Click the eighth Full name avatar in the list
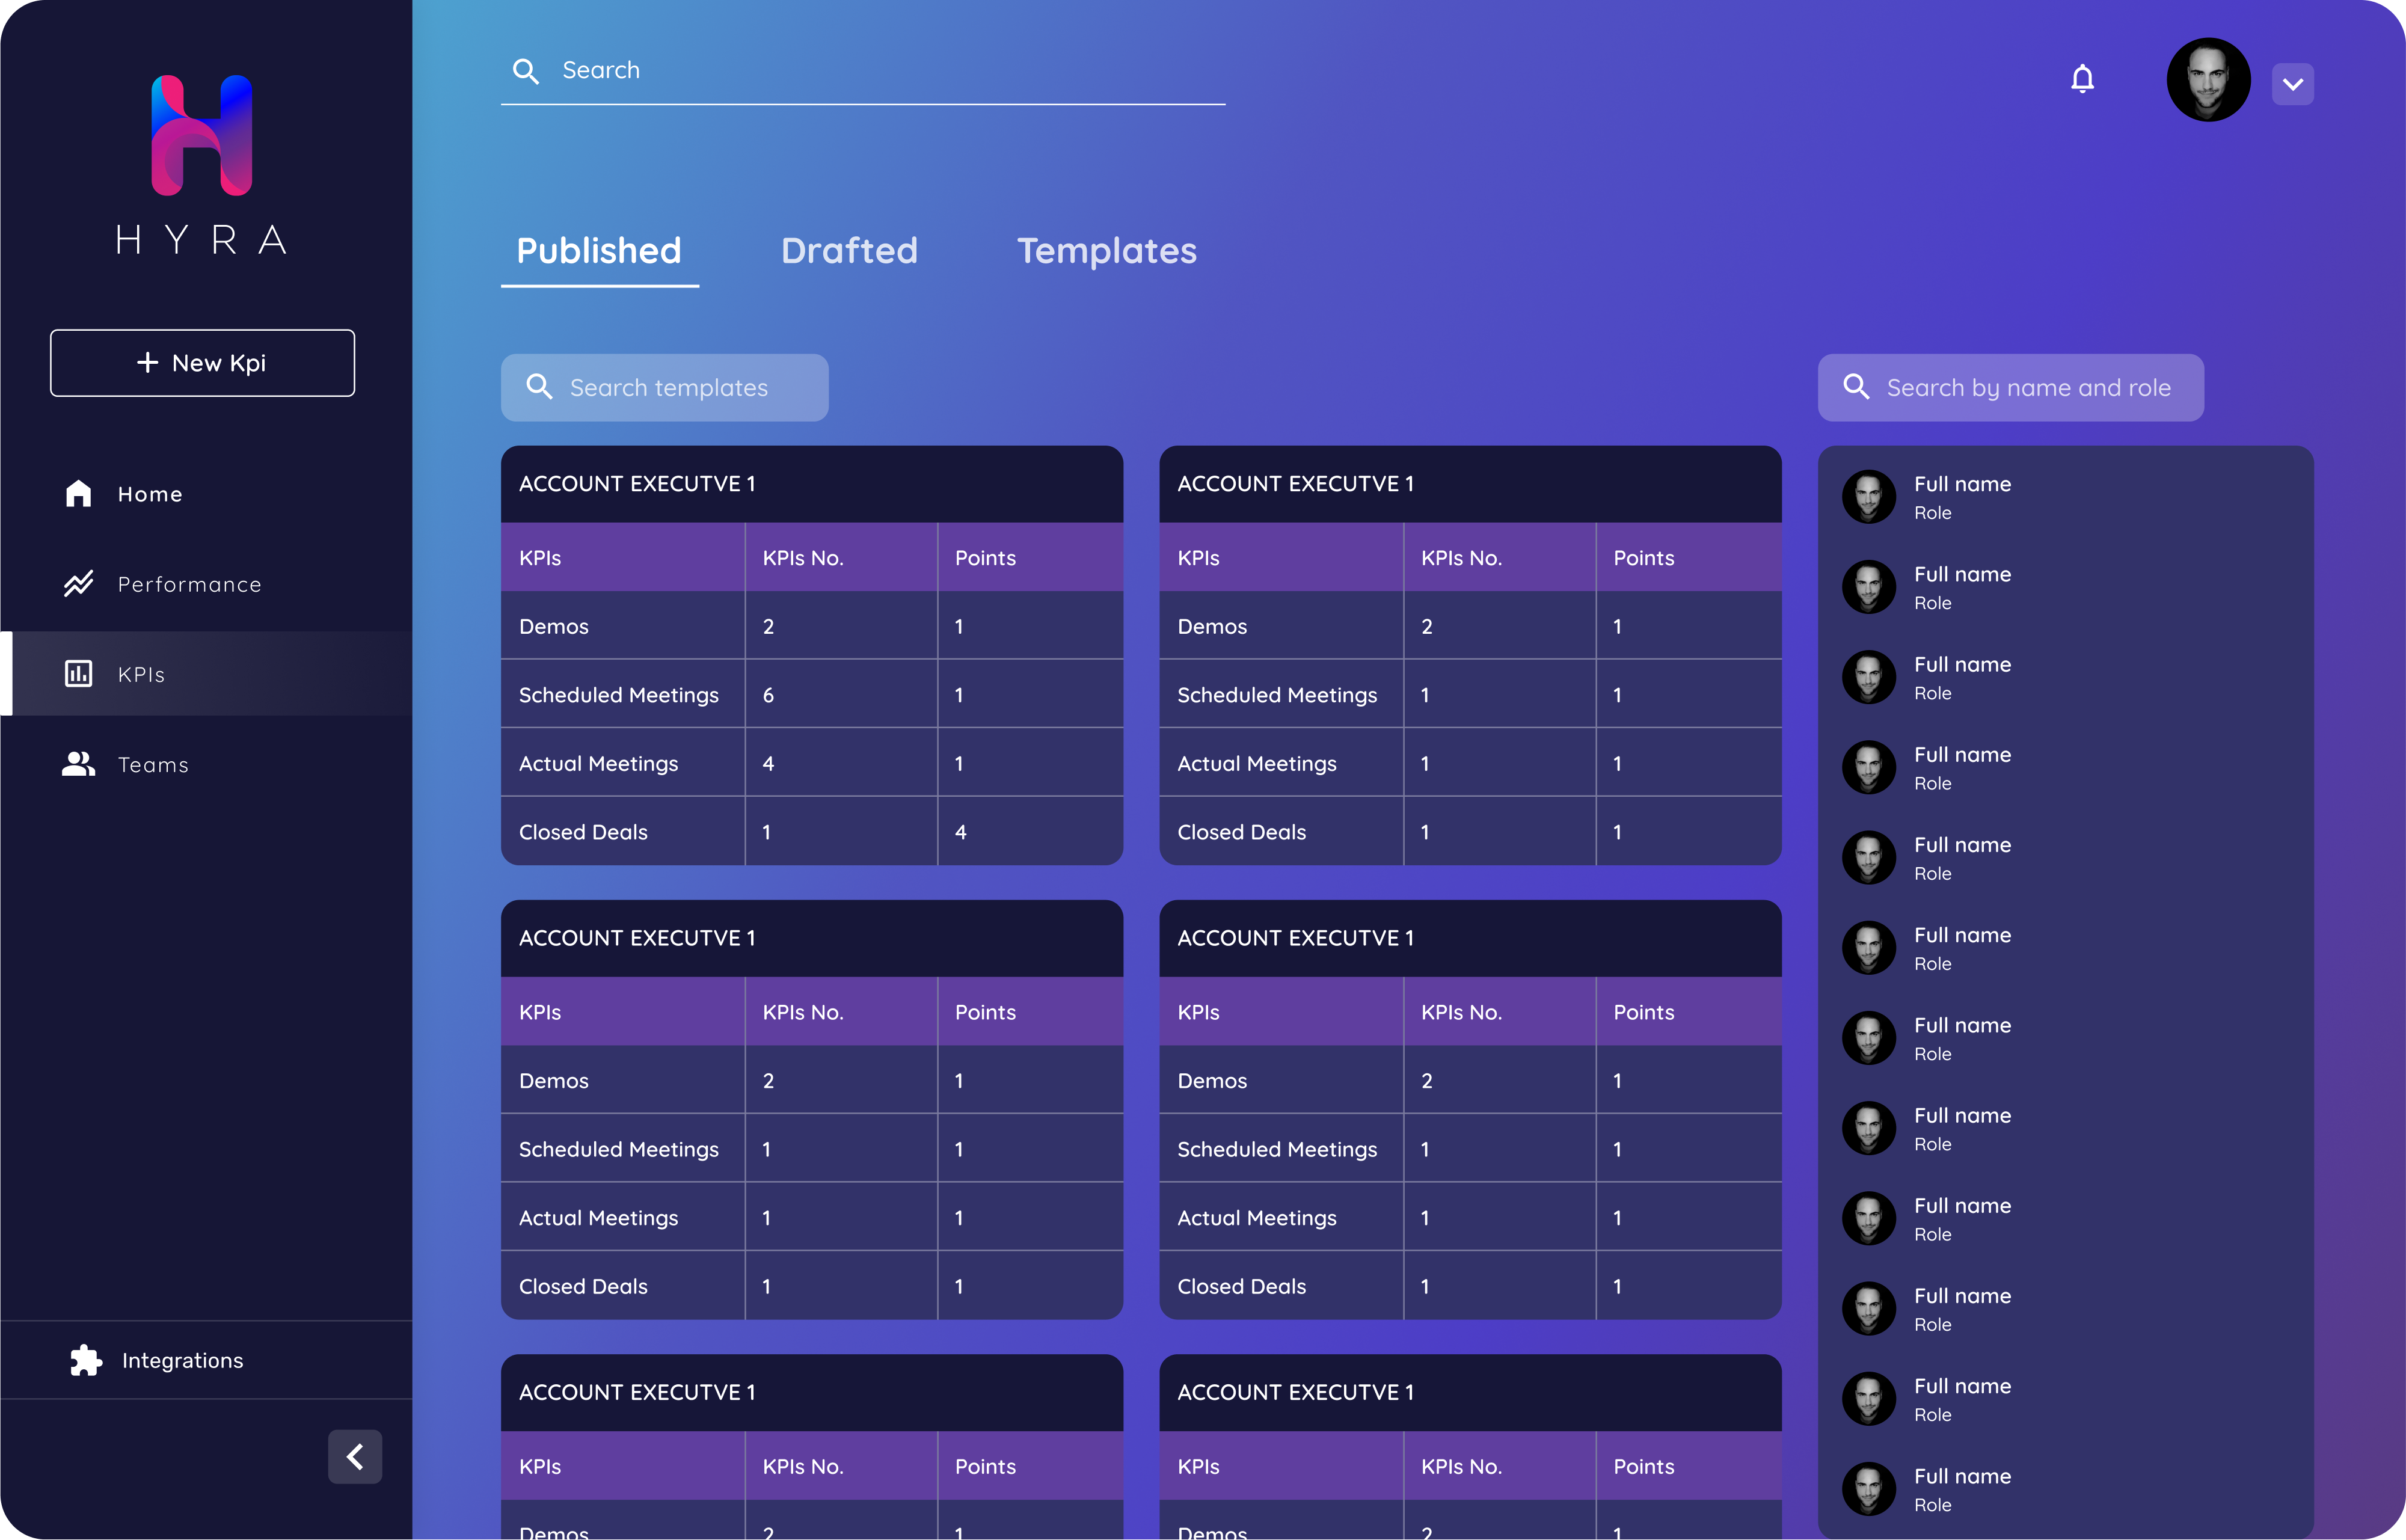Screen dimensions: 2406x1540 tap(1869, 1128)
